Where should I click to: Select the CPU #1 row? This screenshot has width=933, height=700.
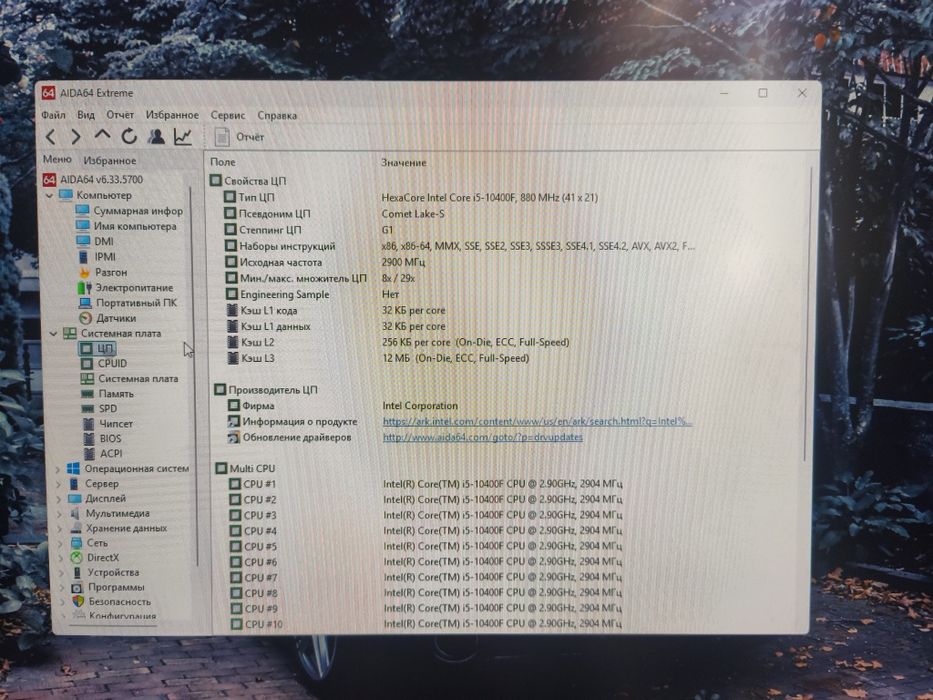pyautogui.click(x=425, y=484)
